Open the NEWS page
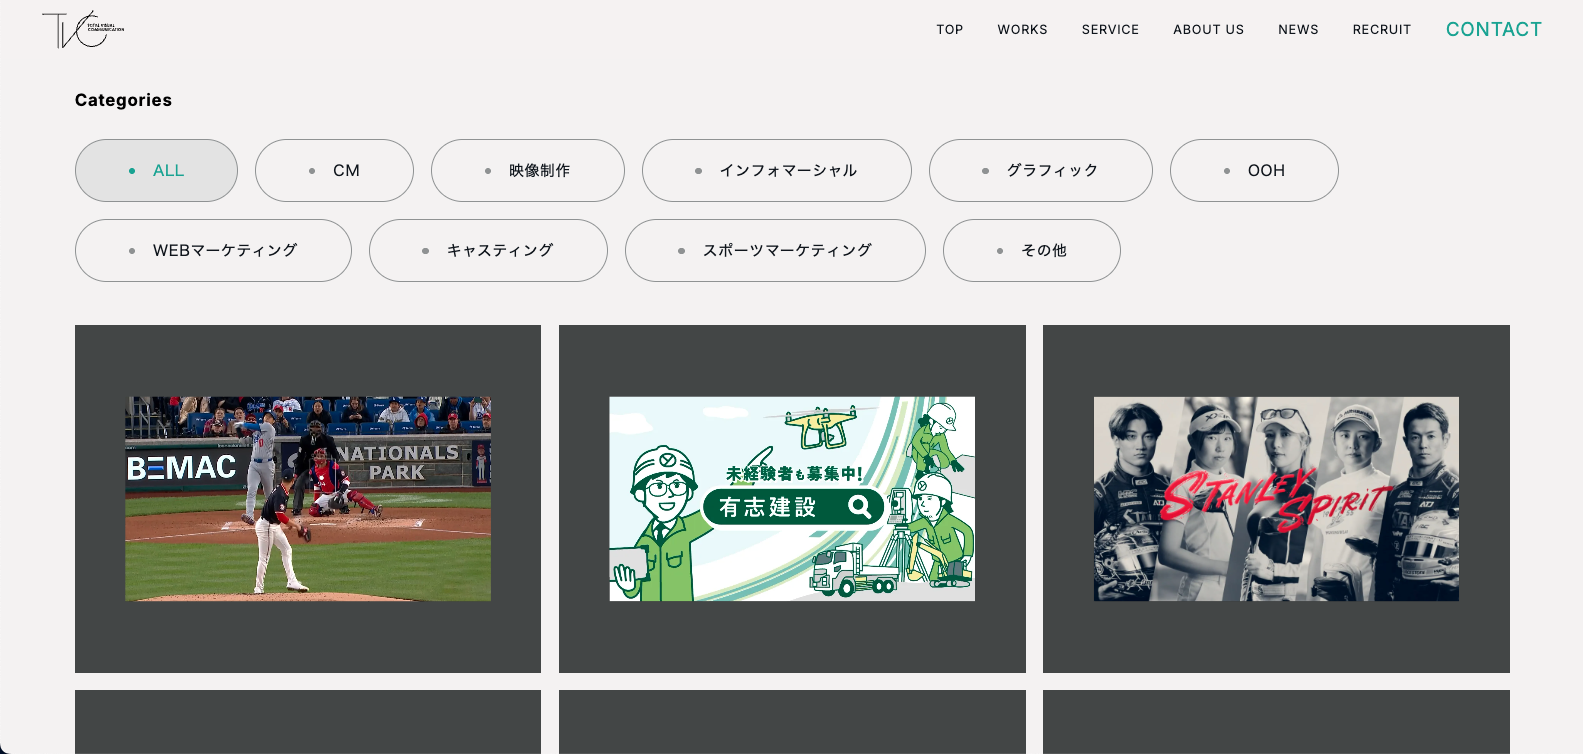 [x=1298, y=30]
